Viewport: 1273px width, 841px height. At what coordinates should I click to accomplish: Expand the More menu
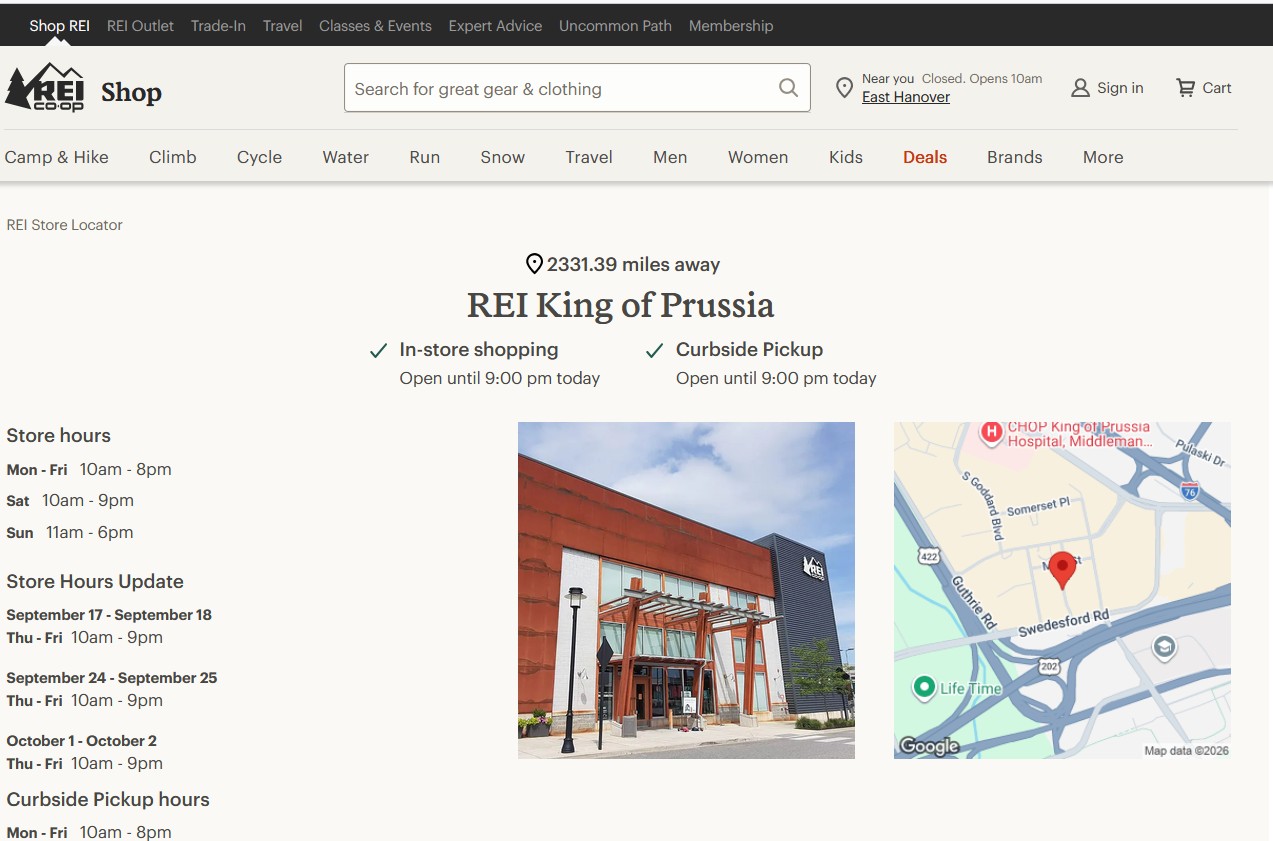tap(1103, 157)
